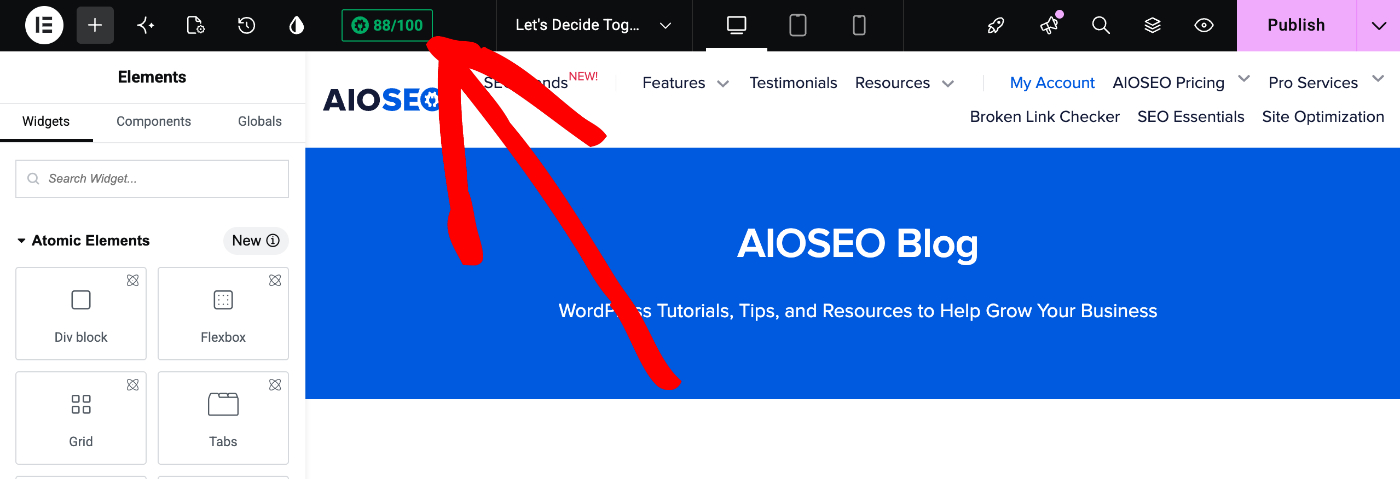
Task: Expand the Features chevron
Action: [723, 84]
